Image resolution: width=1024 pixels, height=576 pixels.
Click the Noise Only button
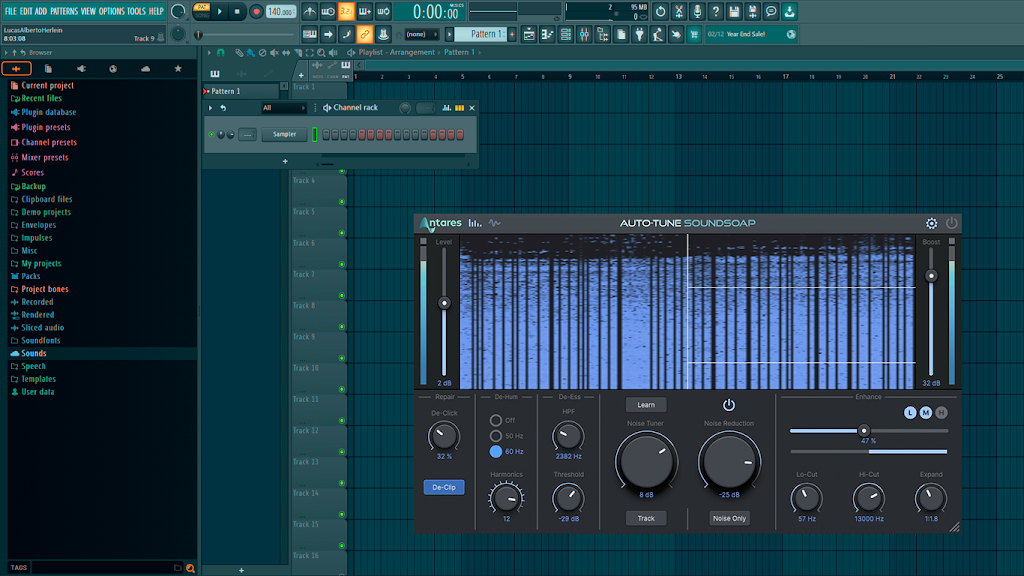729,519
